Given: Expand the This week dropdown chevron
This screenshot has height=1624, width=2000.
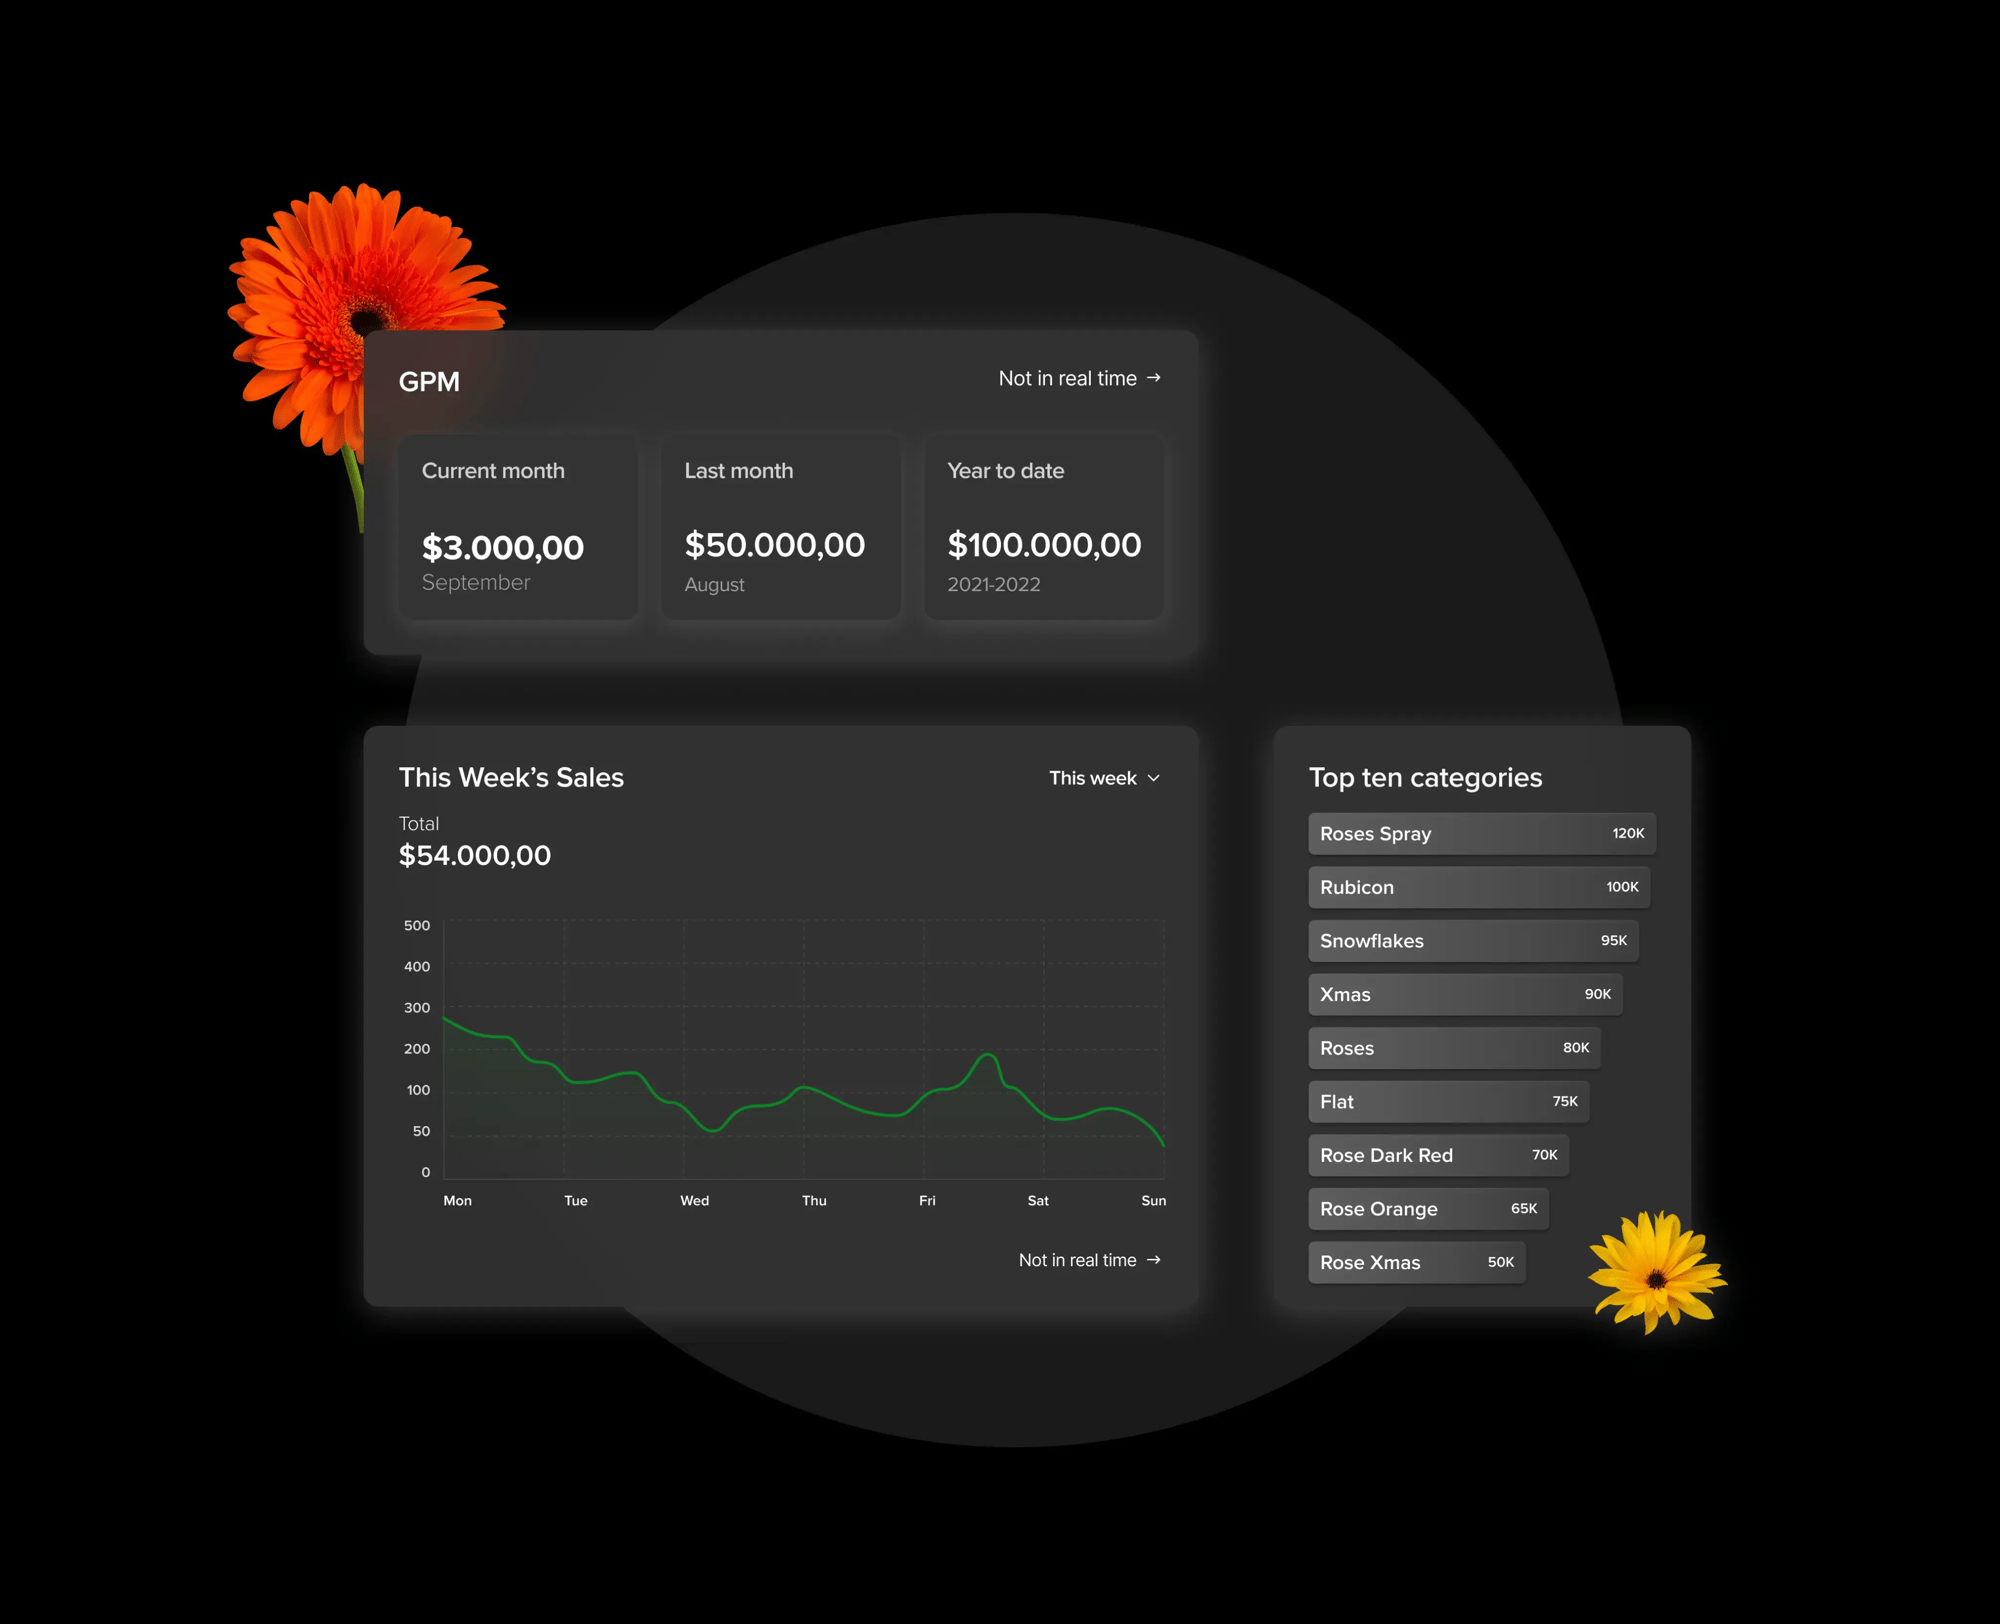Looking at the screenshot, I should coord(1154,778).
